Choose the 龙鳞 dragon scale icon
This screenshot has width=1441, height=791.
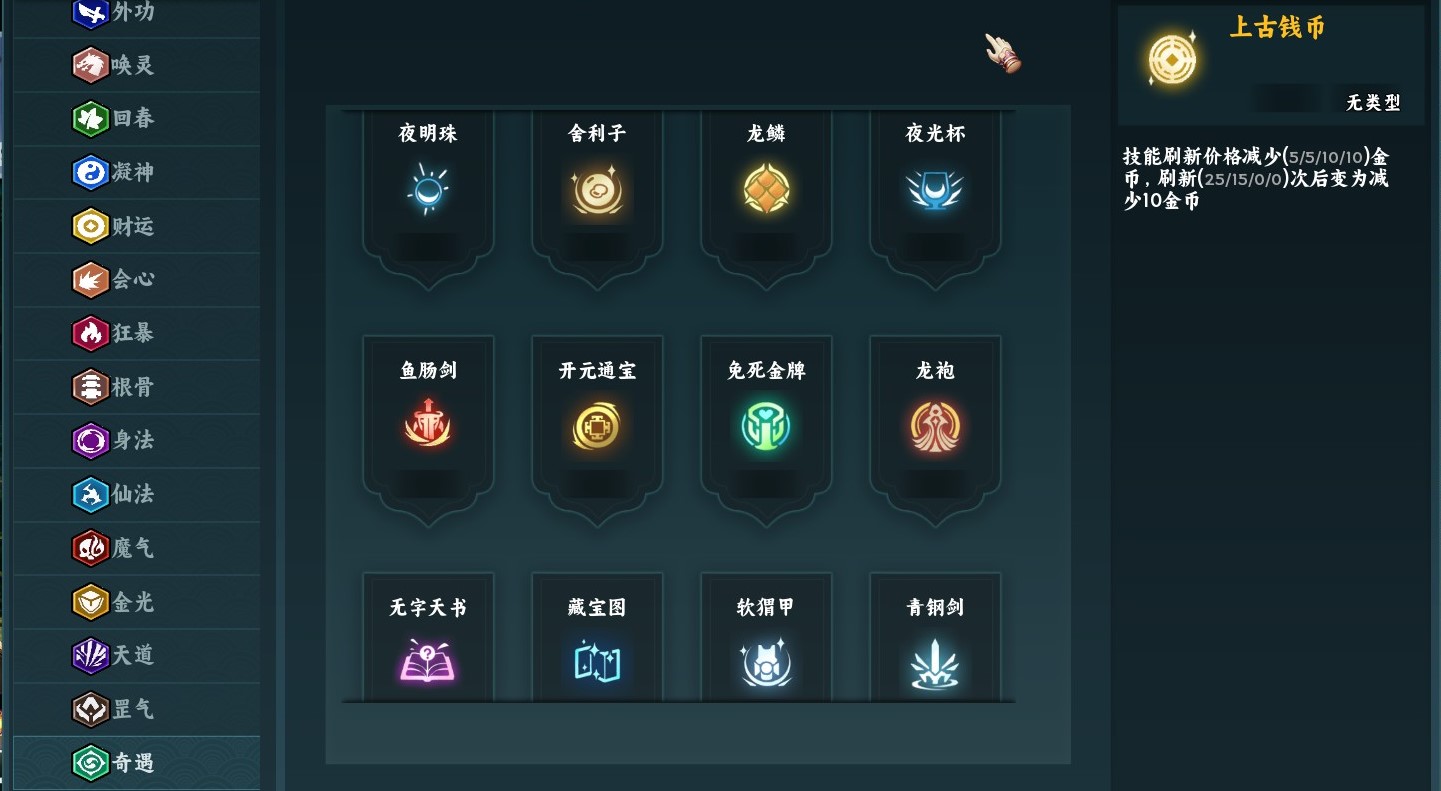pyautogui.click(x=767, y=189)
